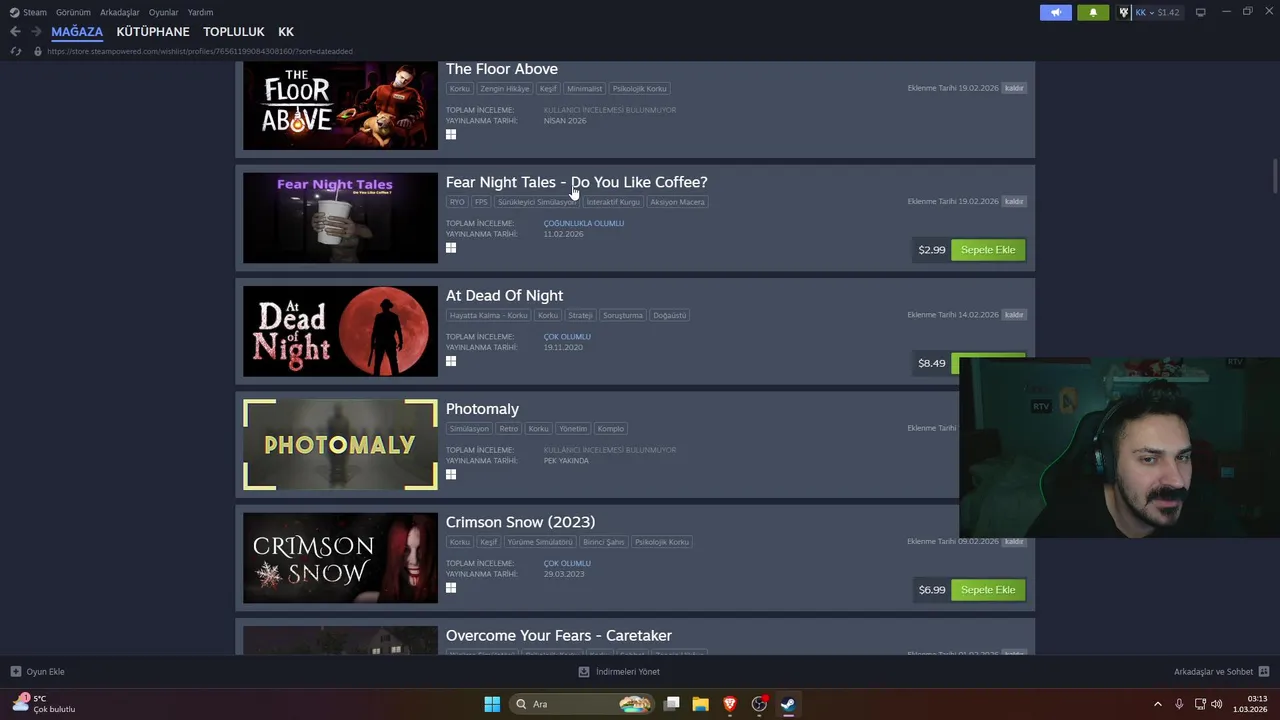Select the Retro tag on Photomaly

coord(509,429)
